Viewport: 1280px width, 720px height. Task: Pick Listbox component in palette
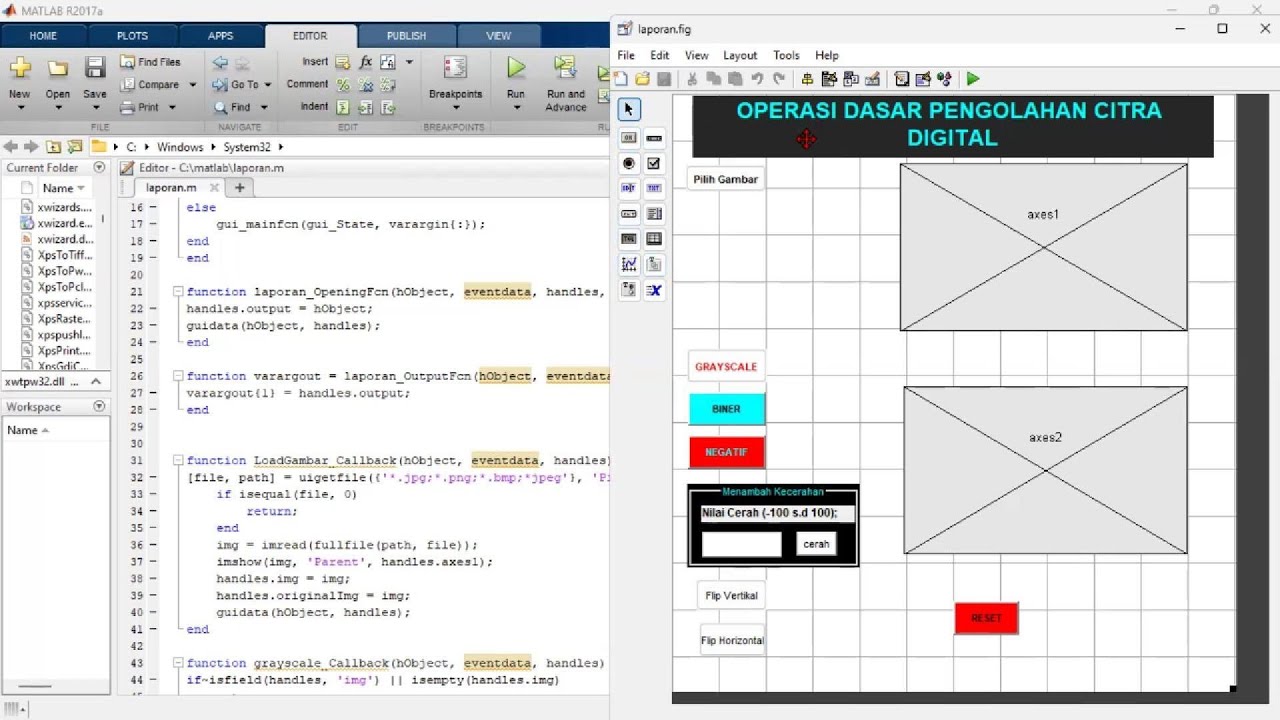654,214
